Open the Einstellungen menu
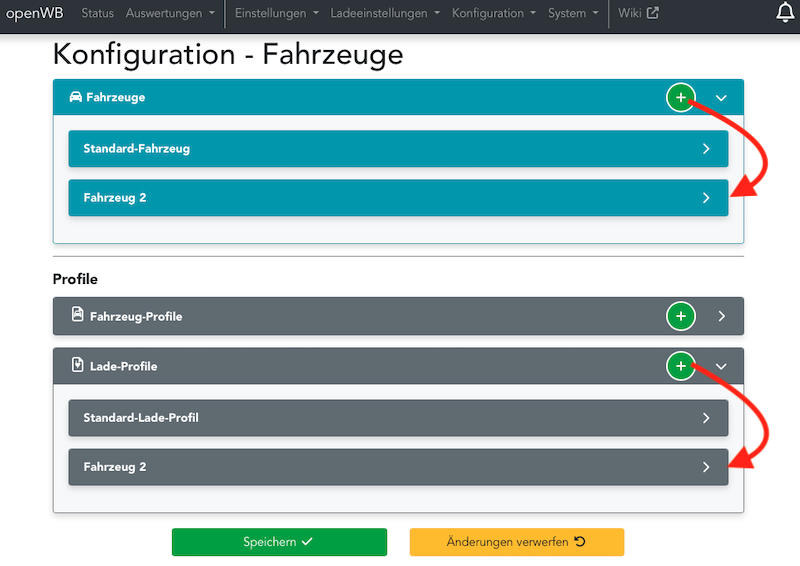The width and height of the screenshot is (800, 566). 275,13
